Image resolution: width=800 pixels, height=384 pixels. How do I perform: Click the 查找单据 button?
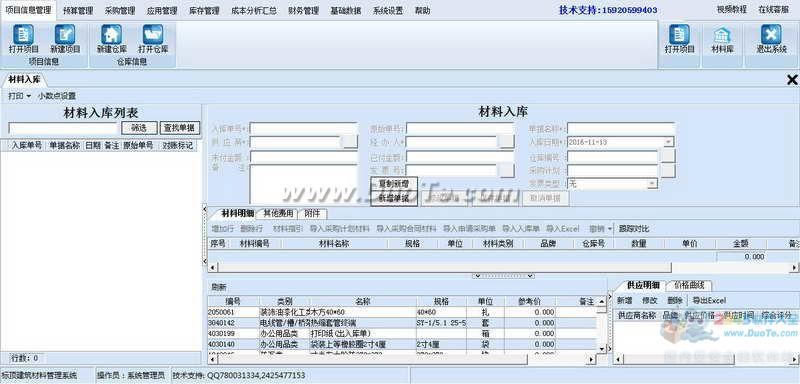tap(180, 128)
